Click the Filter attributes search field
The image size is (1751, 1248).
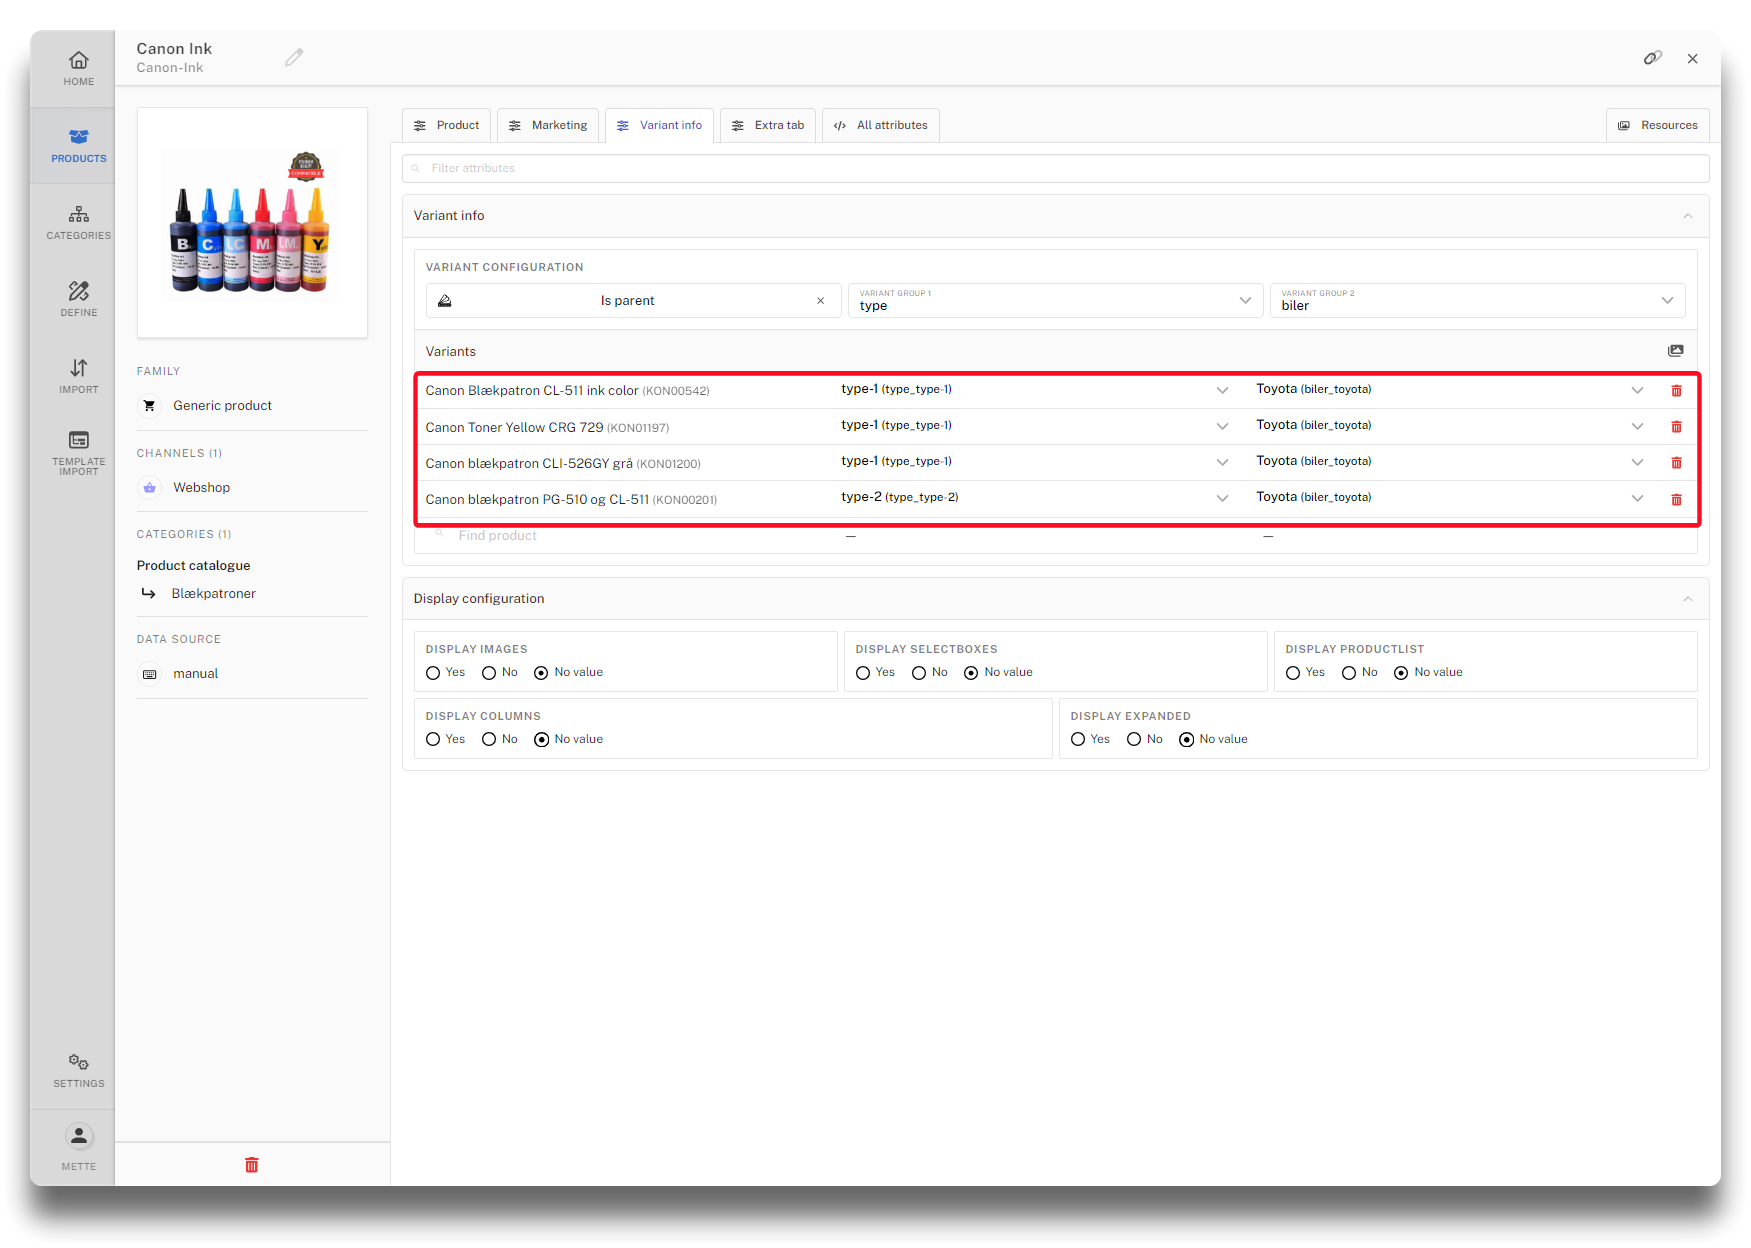point(1055,169)
